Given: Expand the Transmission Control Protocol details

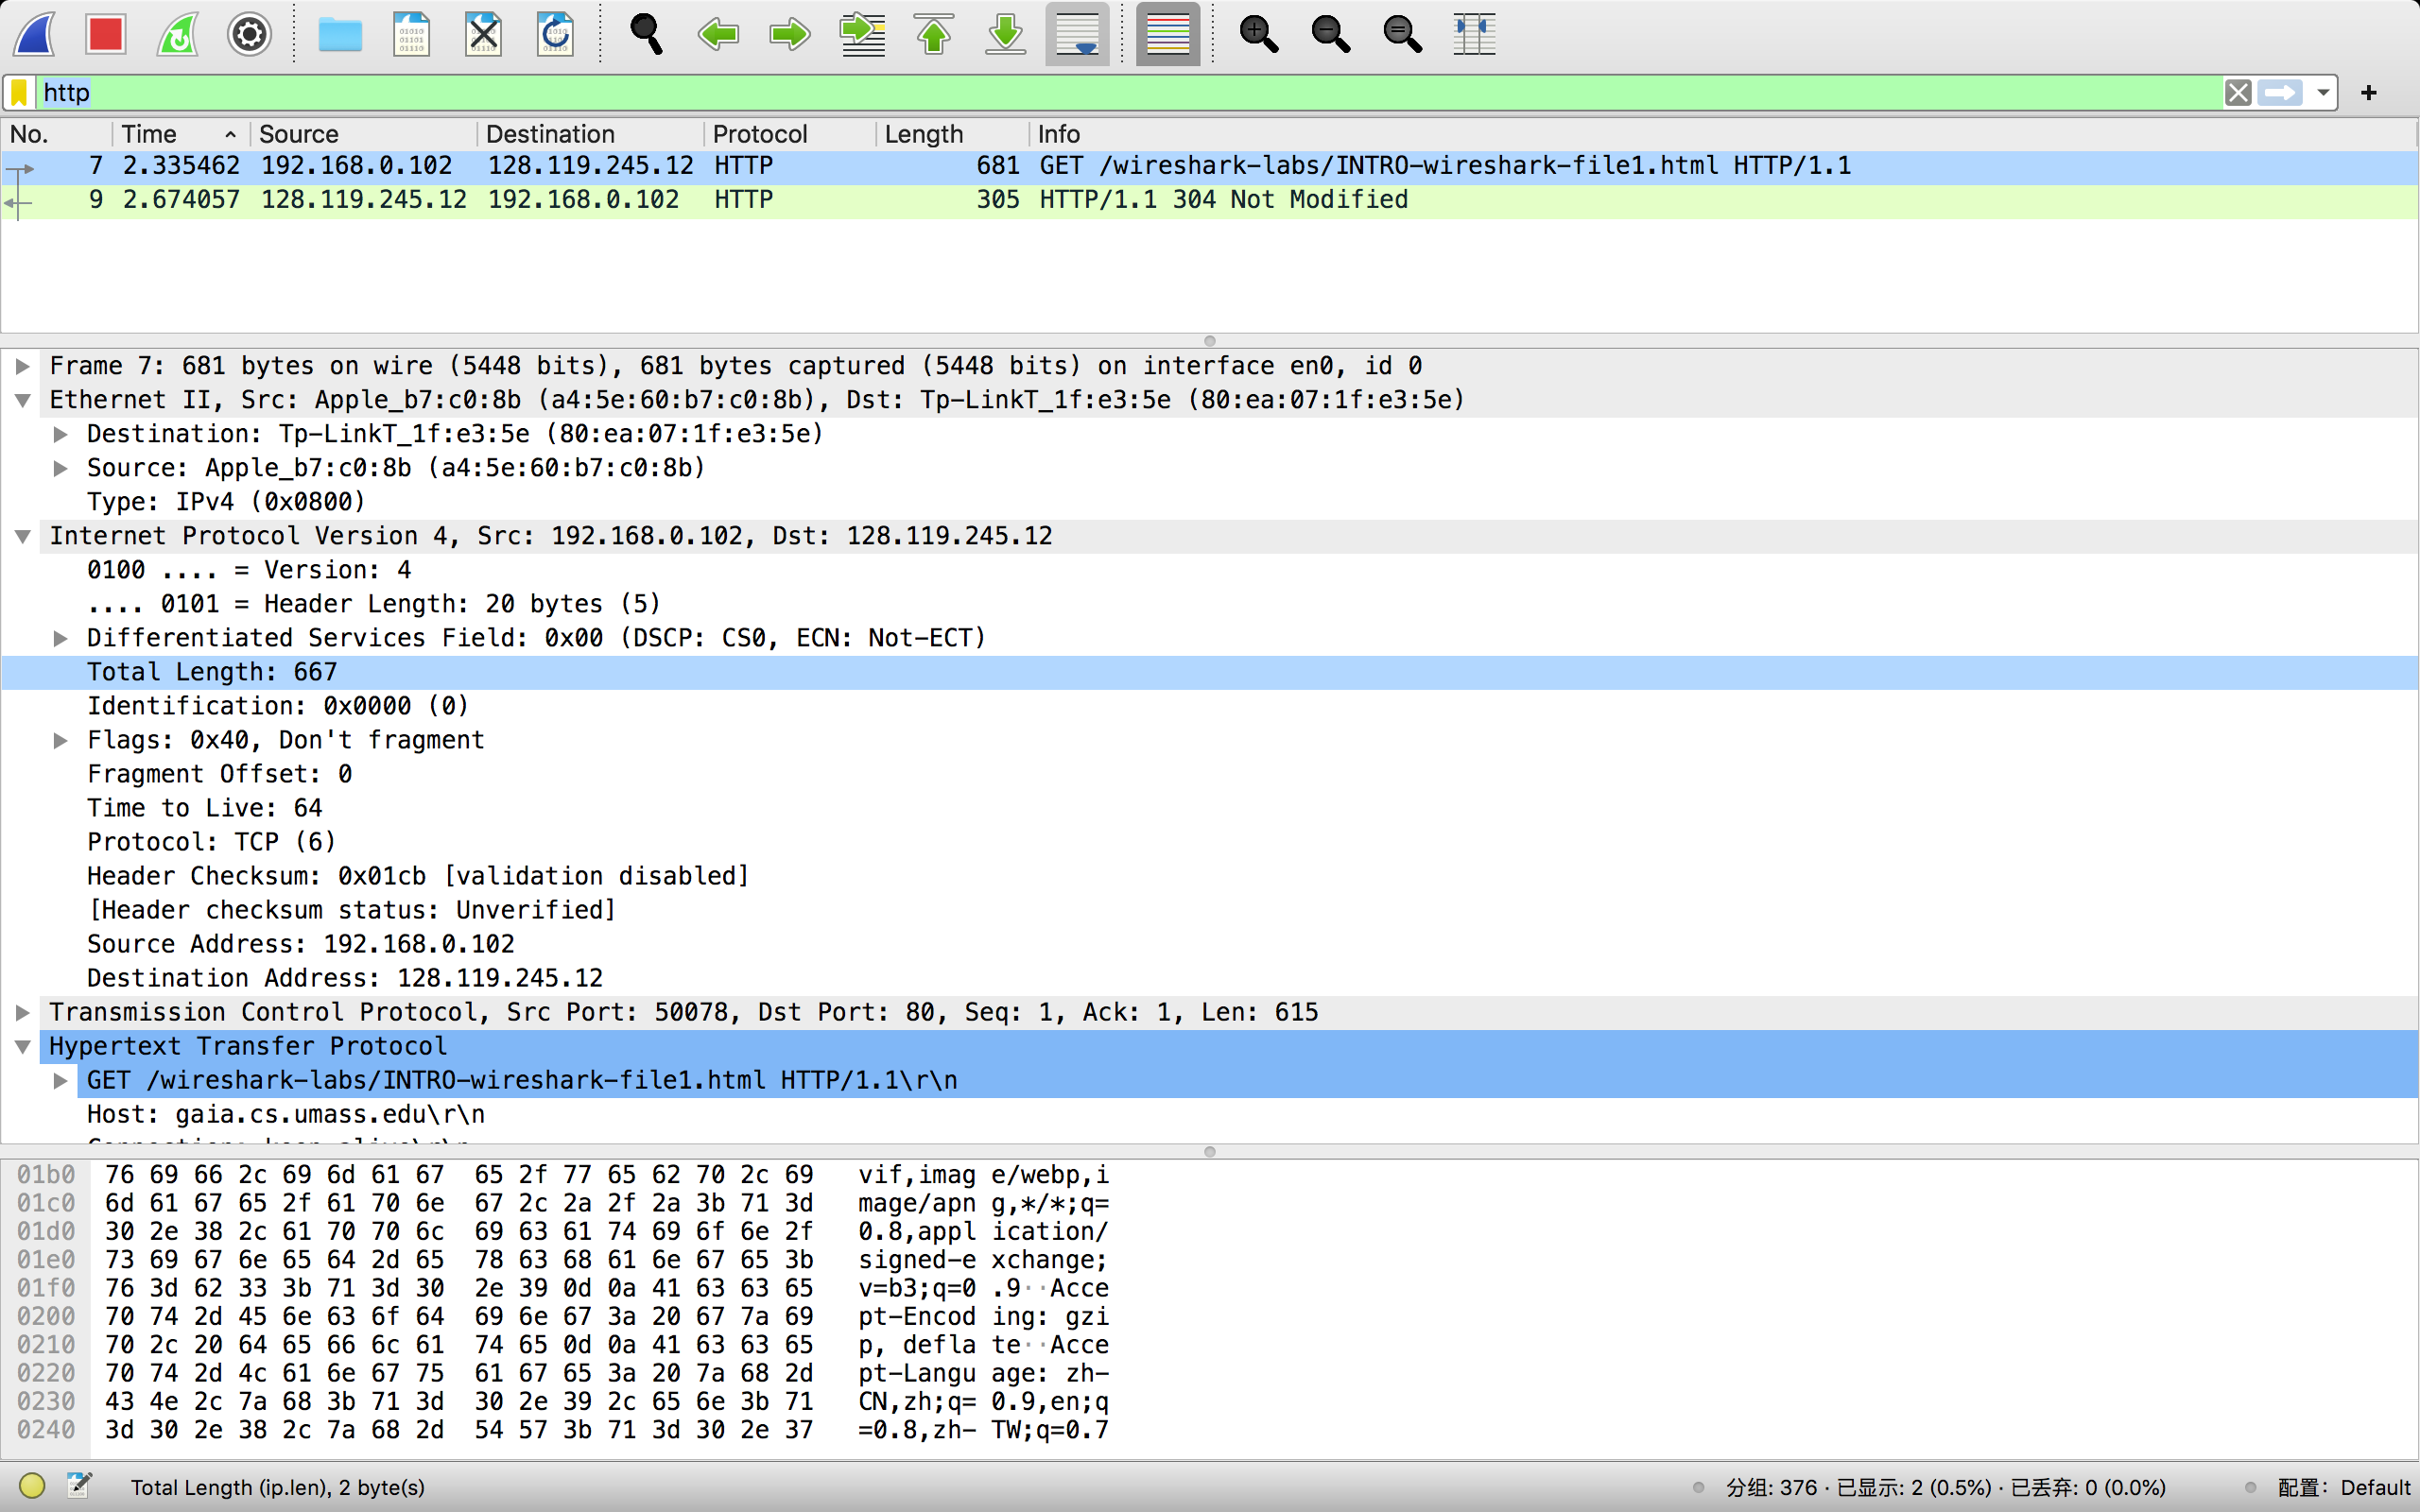Looking at the screenshot, I should pyautogui.click(x=22, y=1011).
